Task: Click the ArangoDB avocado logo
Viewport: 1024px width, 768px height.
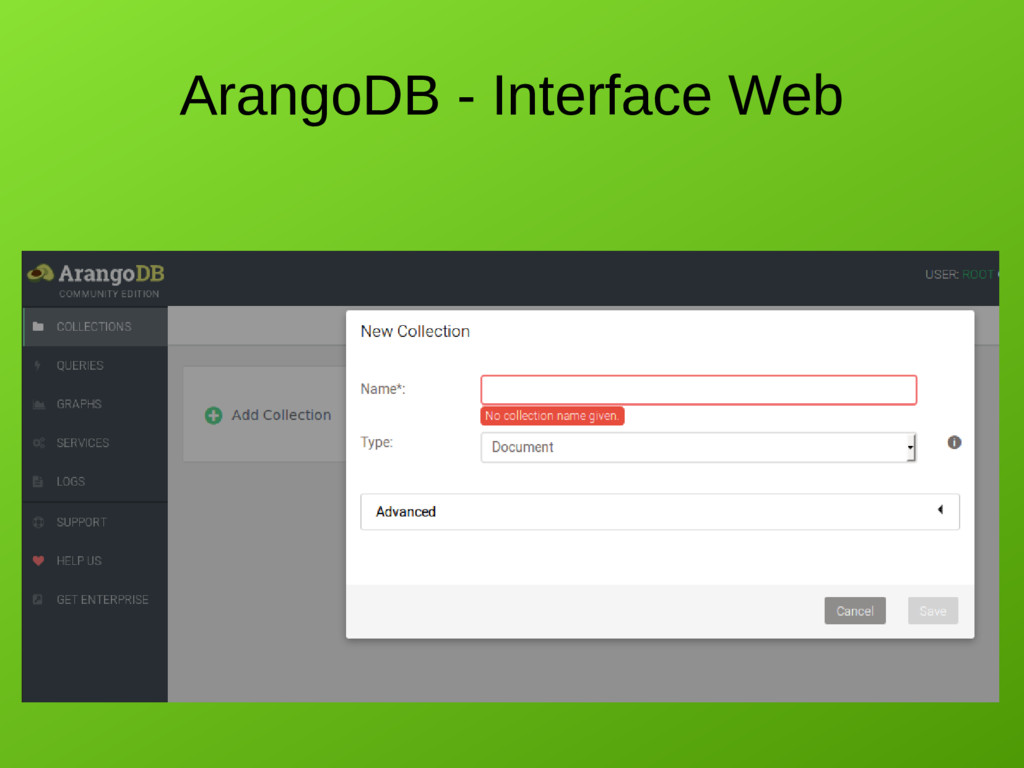Action: point(40,273)
